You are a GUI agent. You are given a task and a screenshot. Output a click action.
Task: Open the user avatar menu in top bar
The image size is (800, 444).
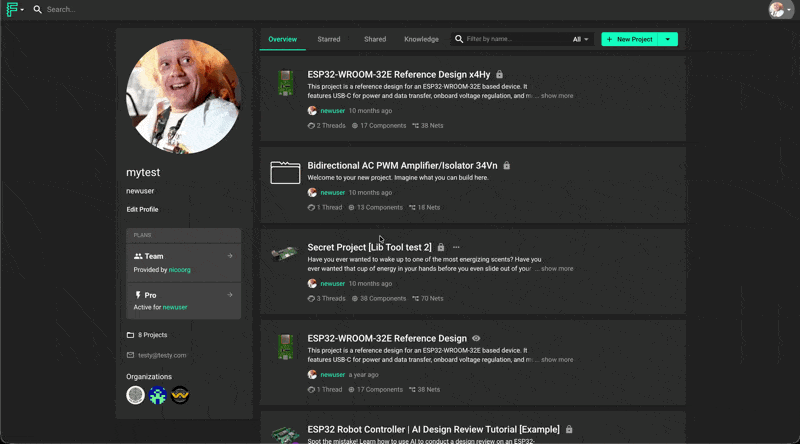coord(778,9)
